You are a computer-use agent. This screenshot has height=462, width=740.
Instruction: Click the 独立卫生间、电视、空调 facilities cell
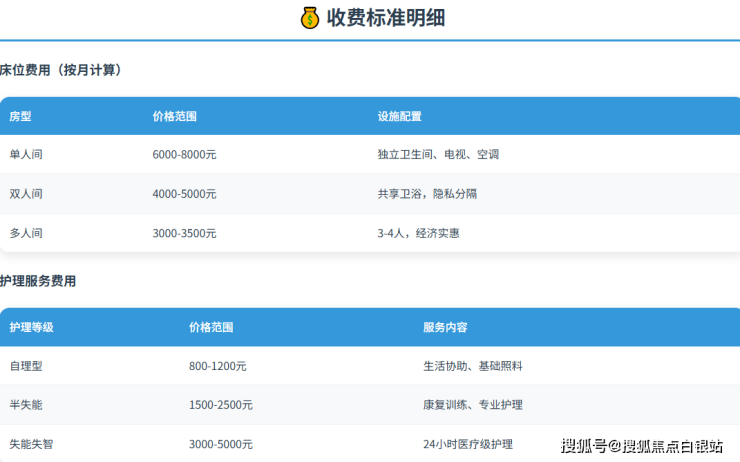click(x=438, y=155)
